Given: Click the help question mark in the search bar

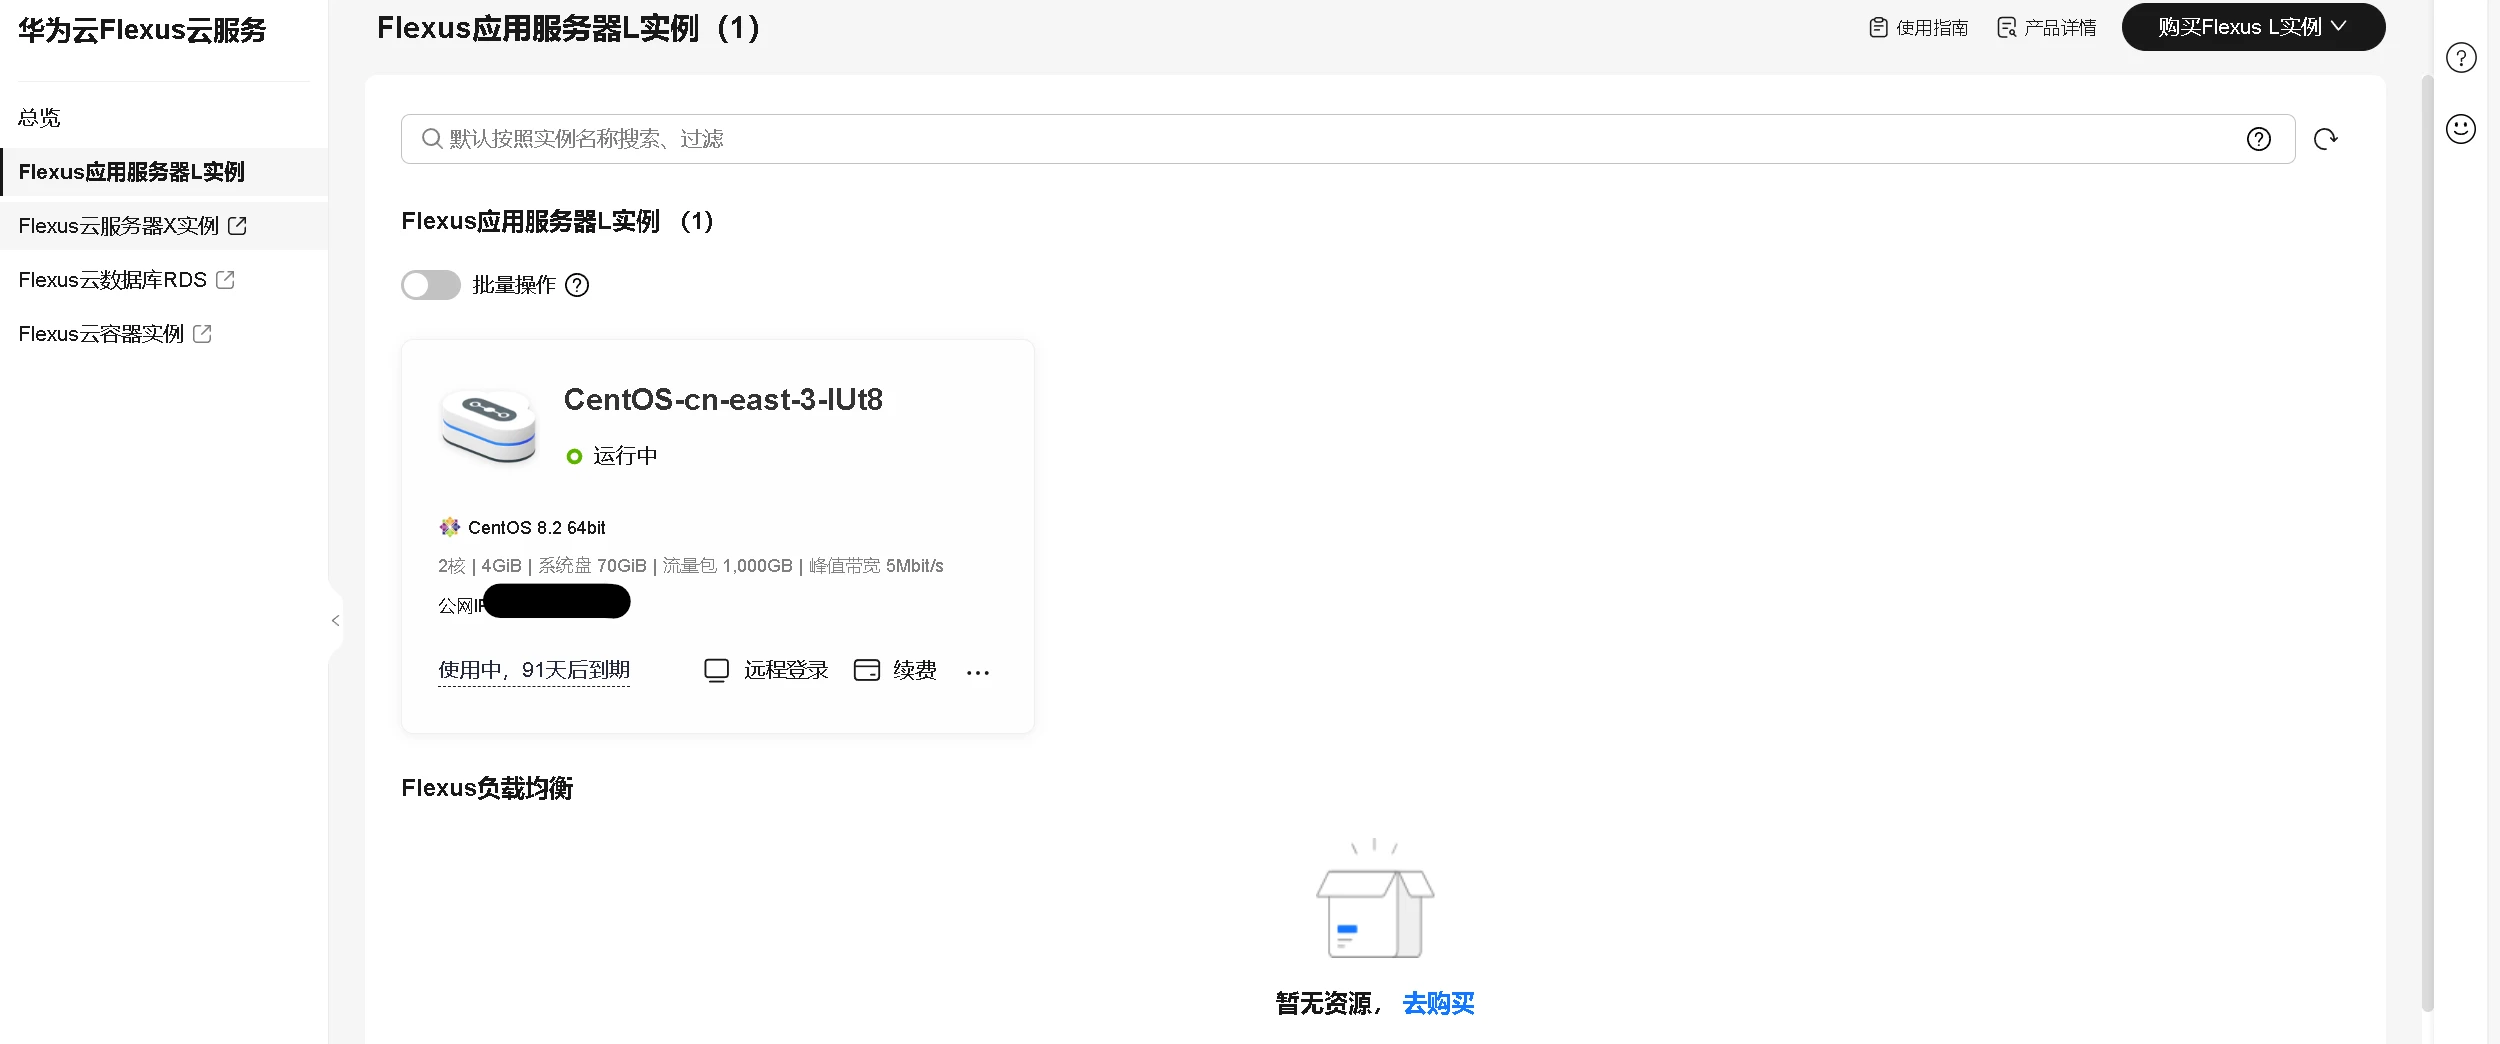Looking at the screenshot, I should point(2258,139).
